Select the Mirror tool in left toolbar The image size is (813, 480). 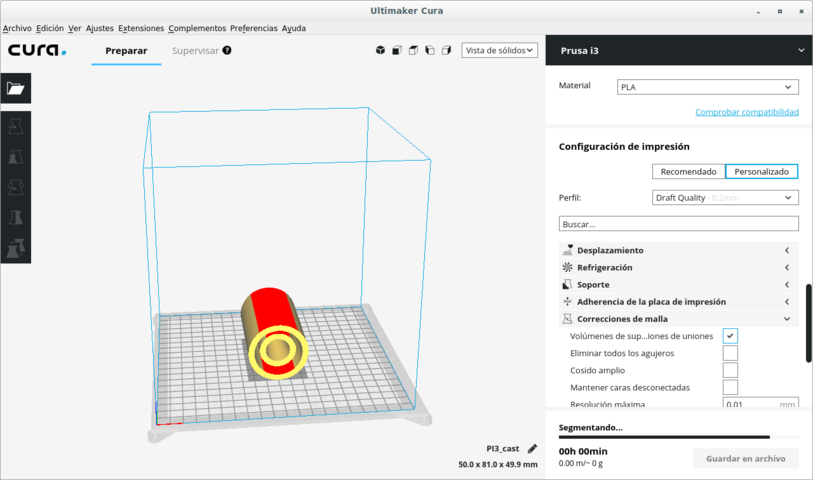(16, 218)
